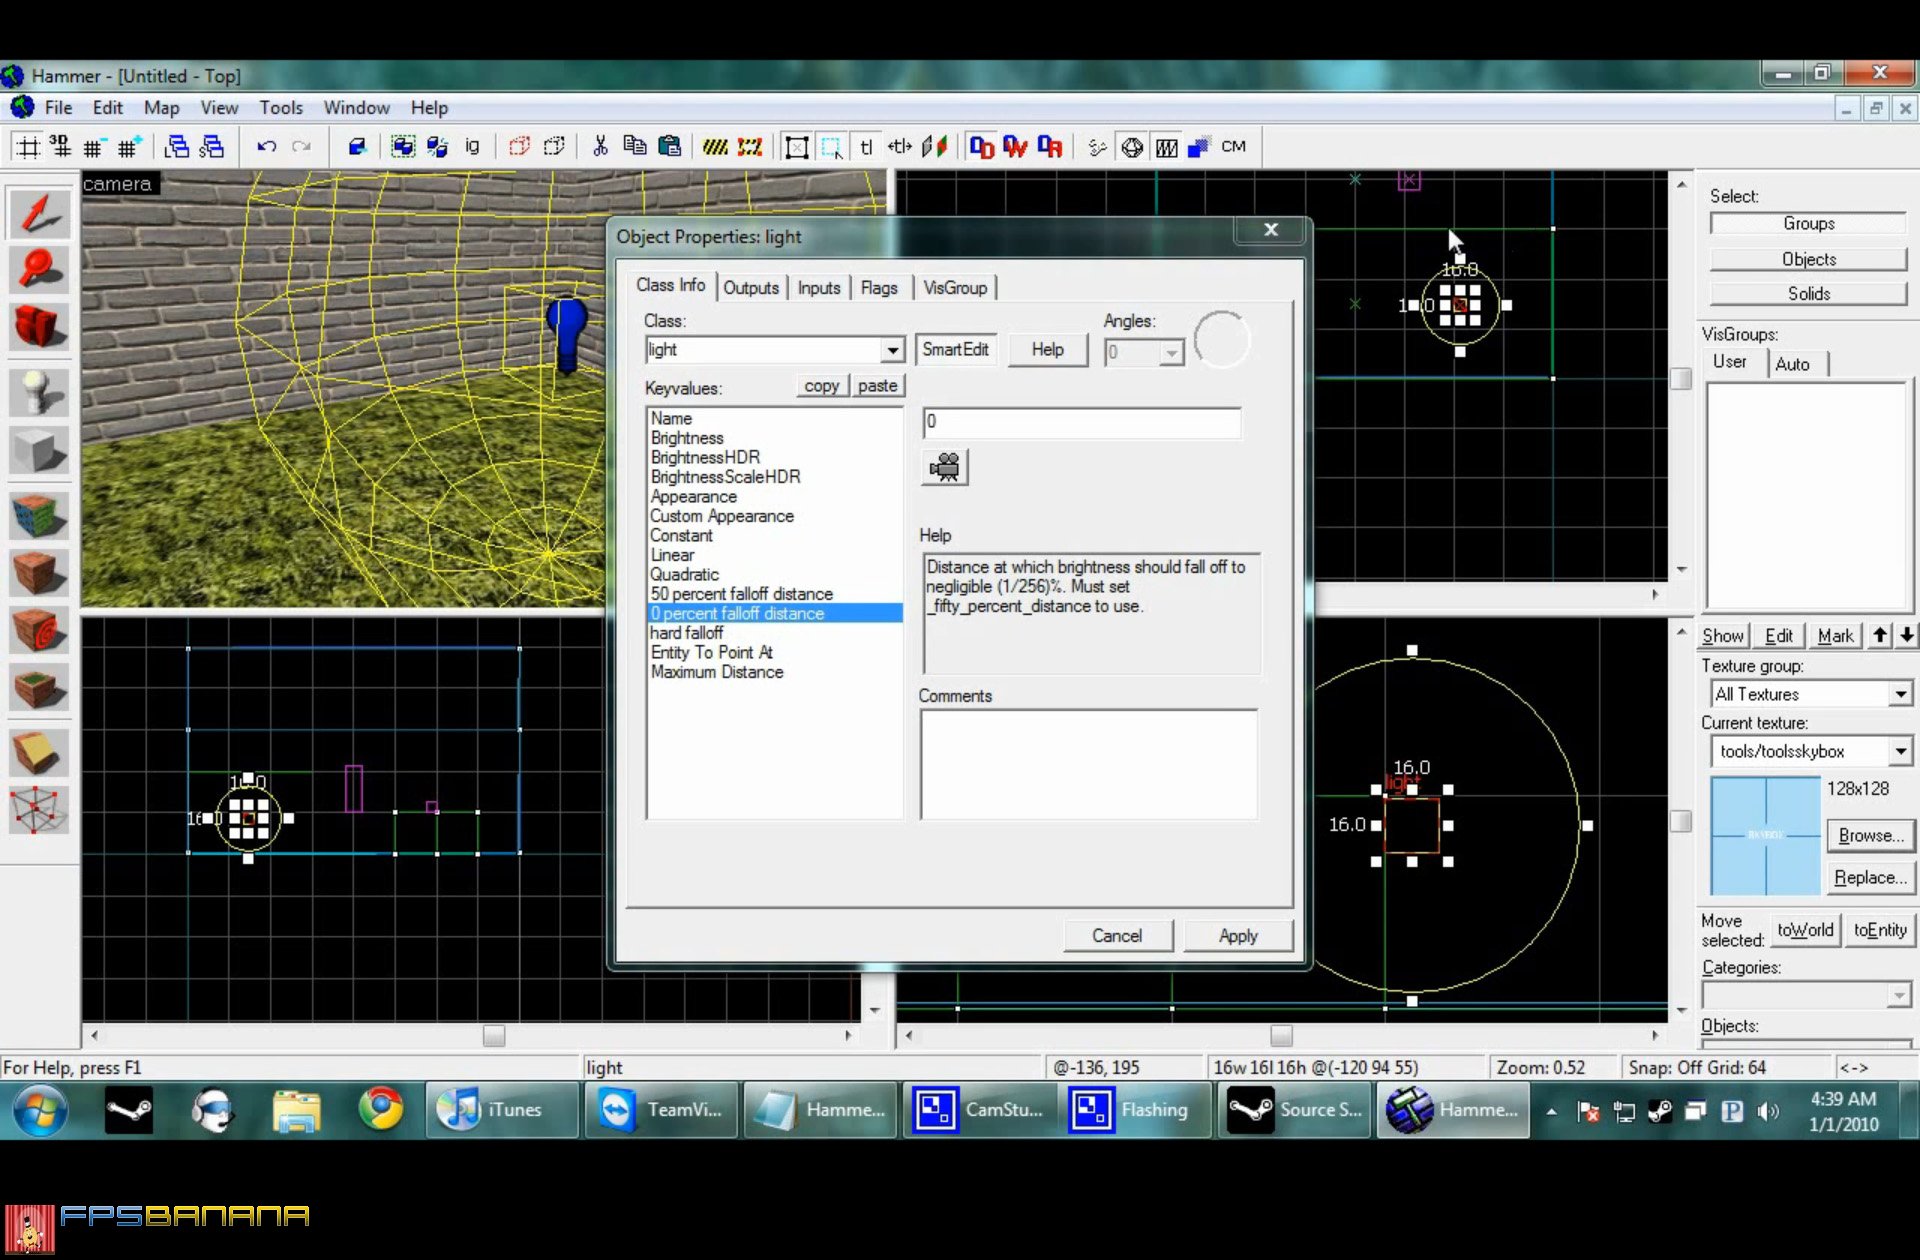Click the toEntity button
This screenshot has height=1260, width=1920.
[x=1880, y=930]
